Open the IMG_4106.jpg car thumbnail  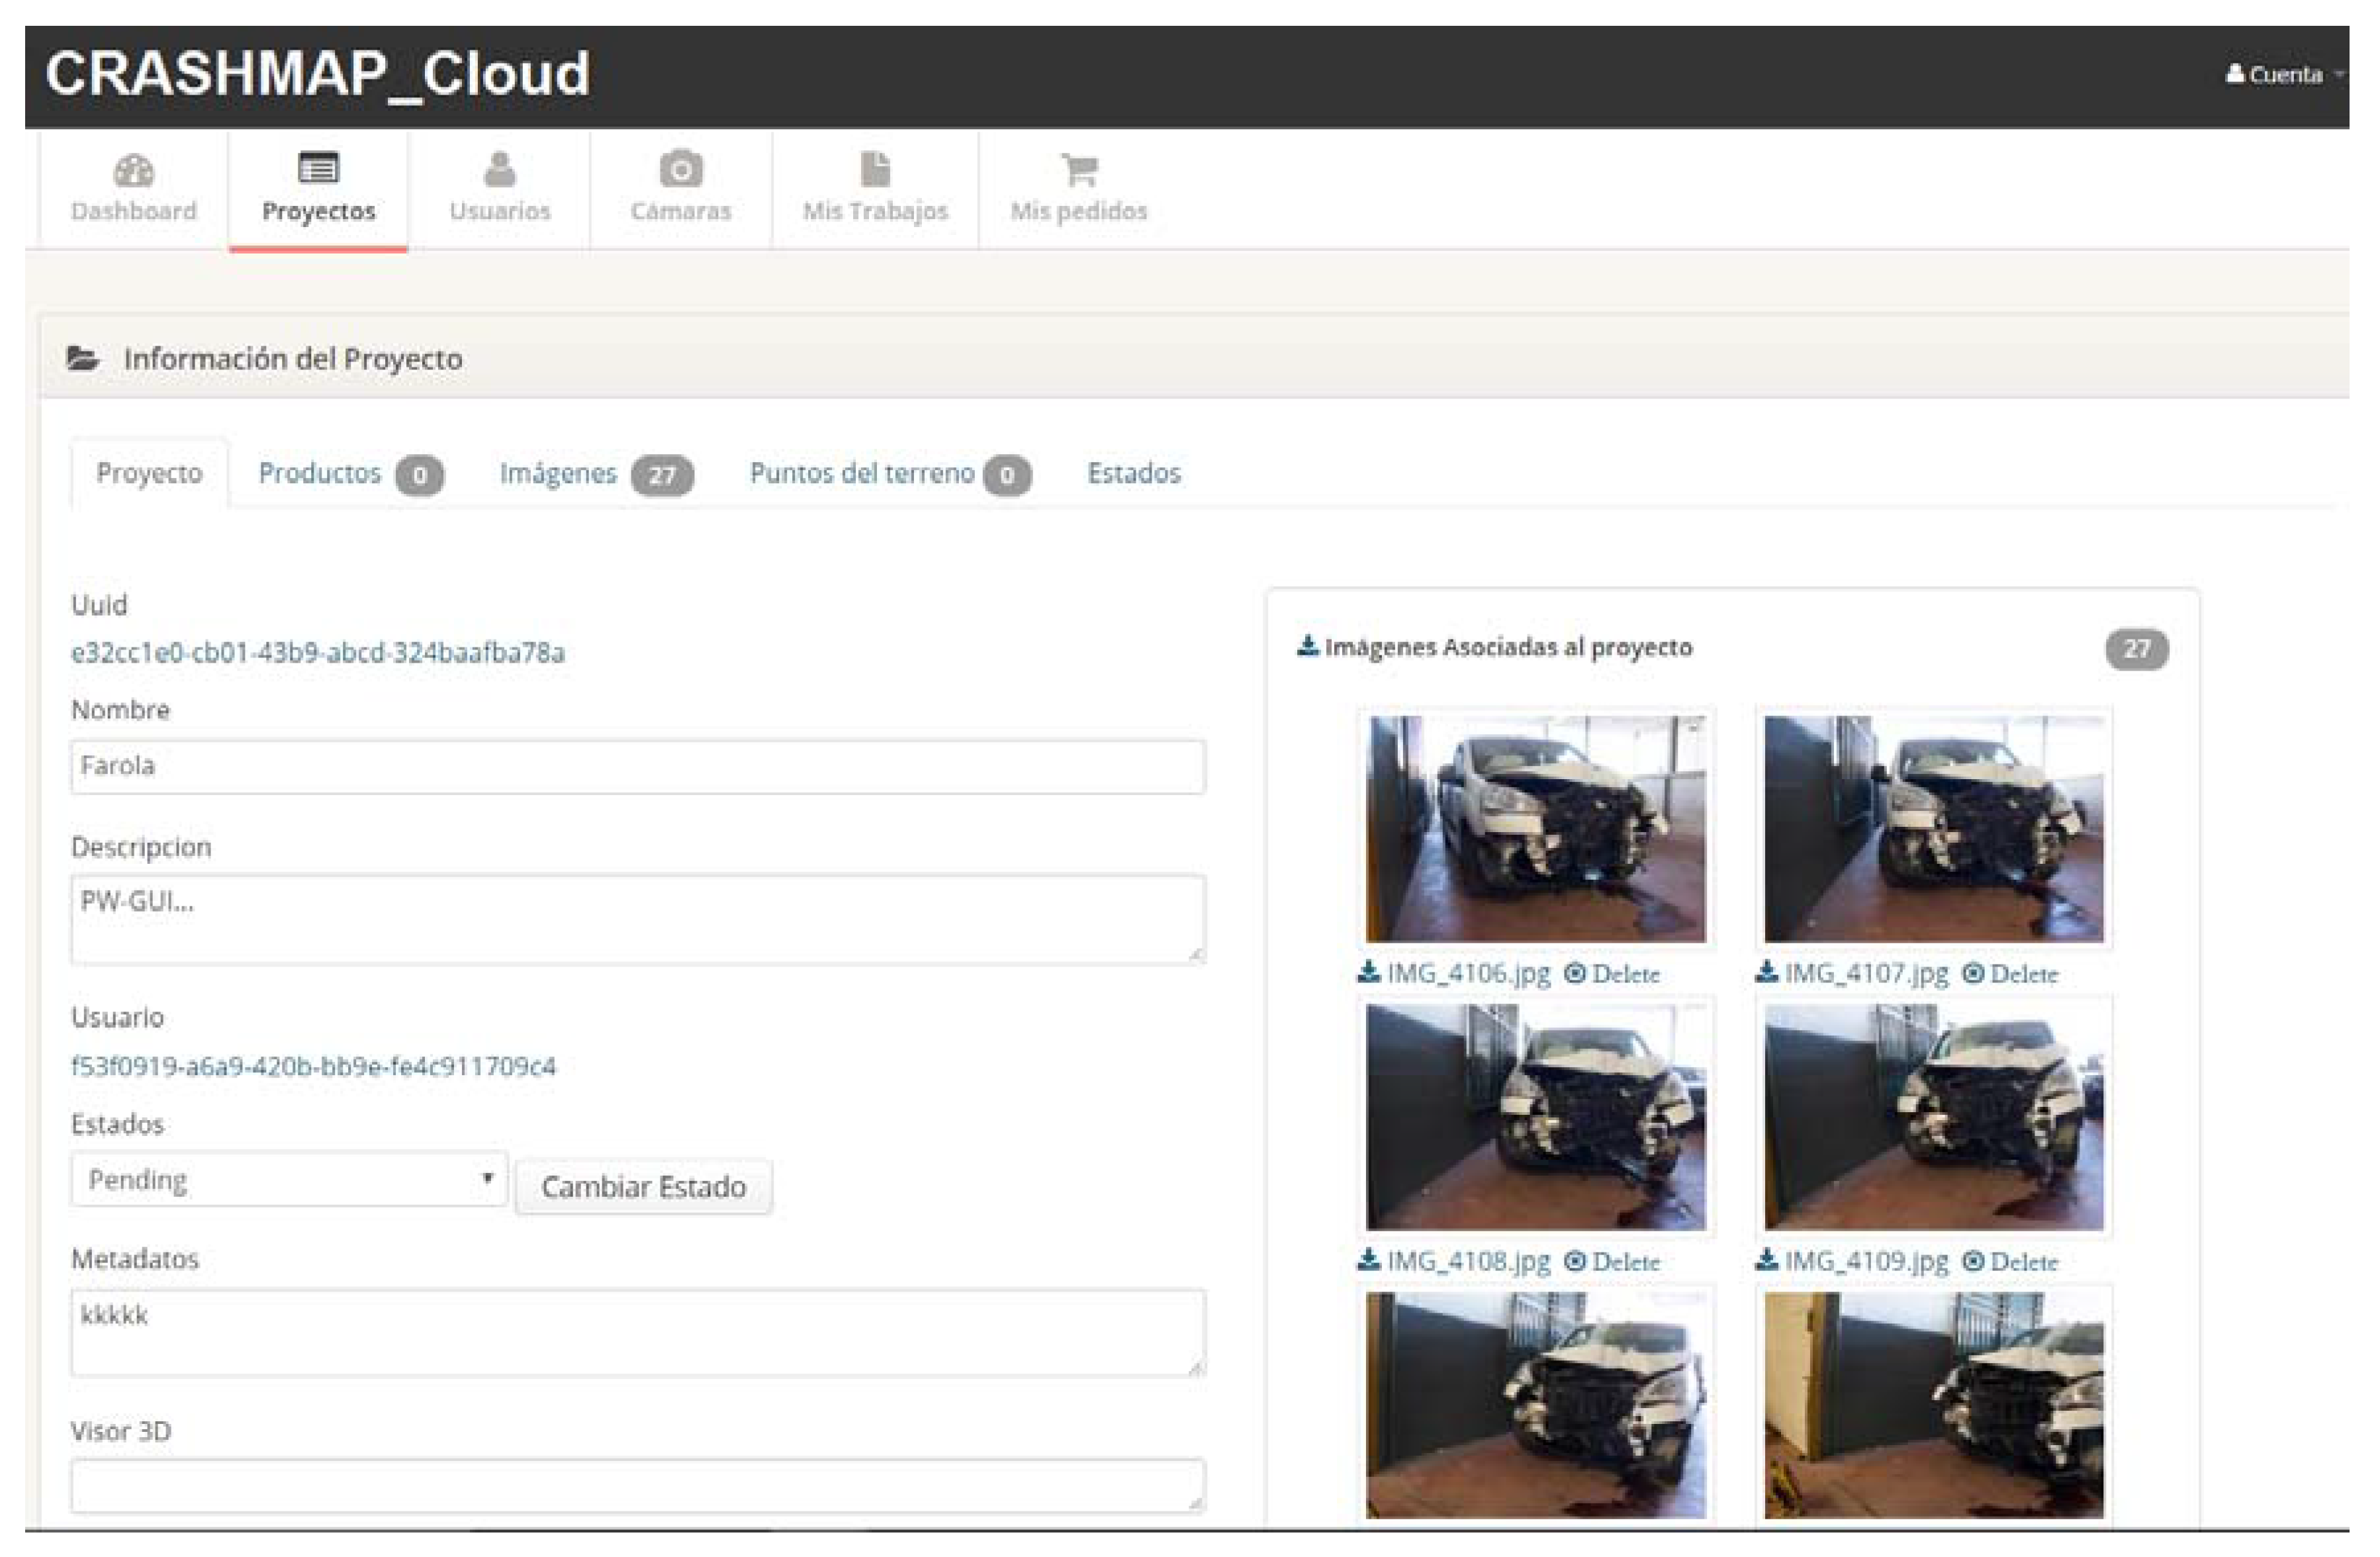[x=1536, y=828]
